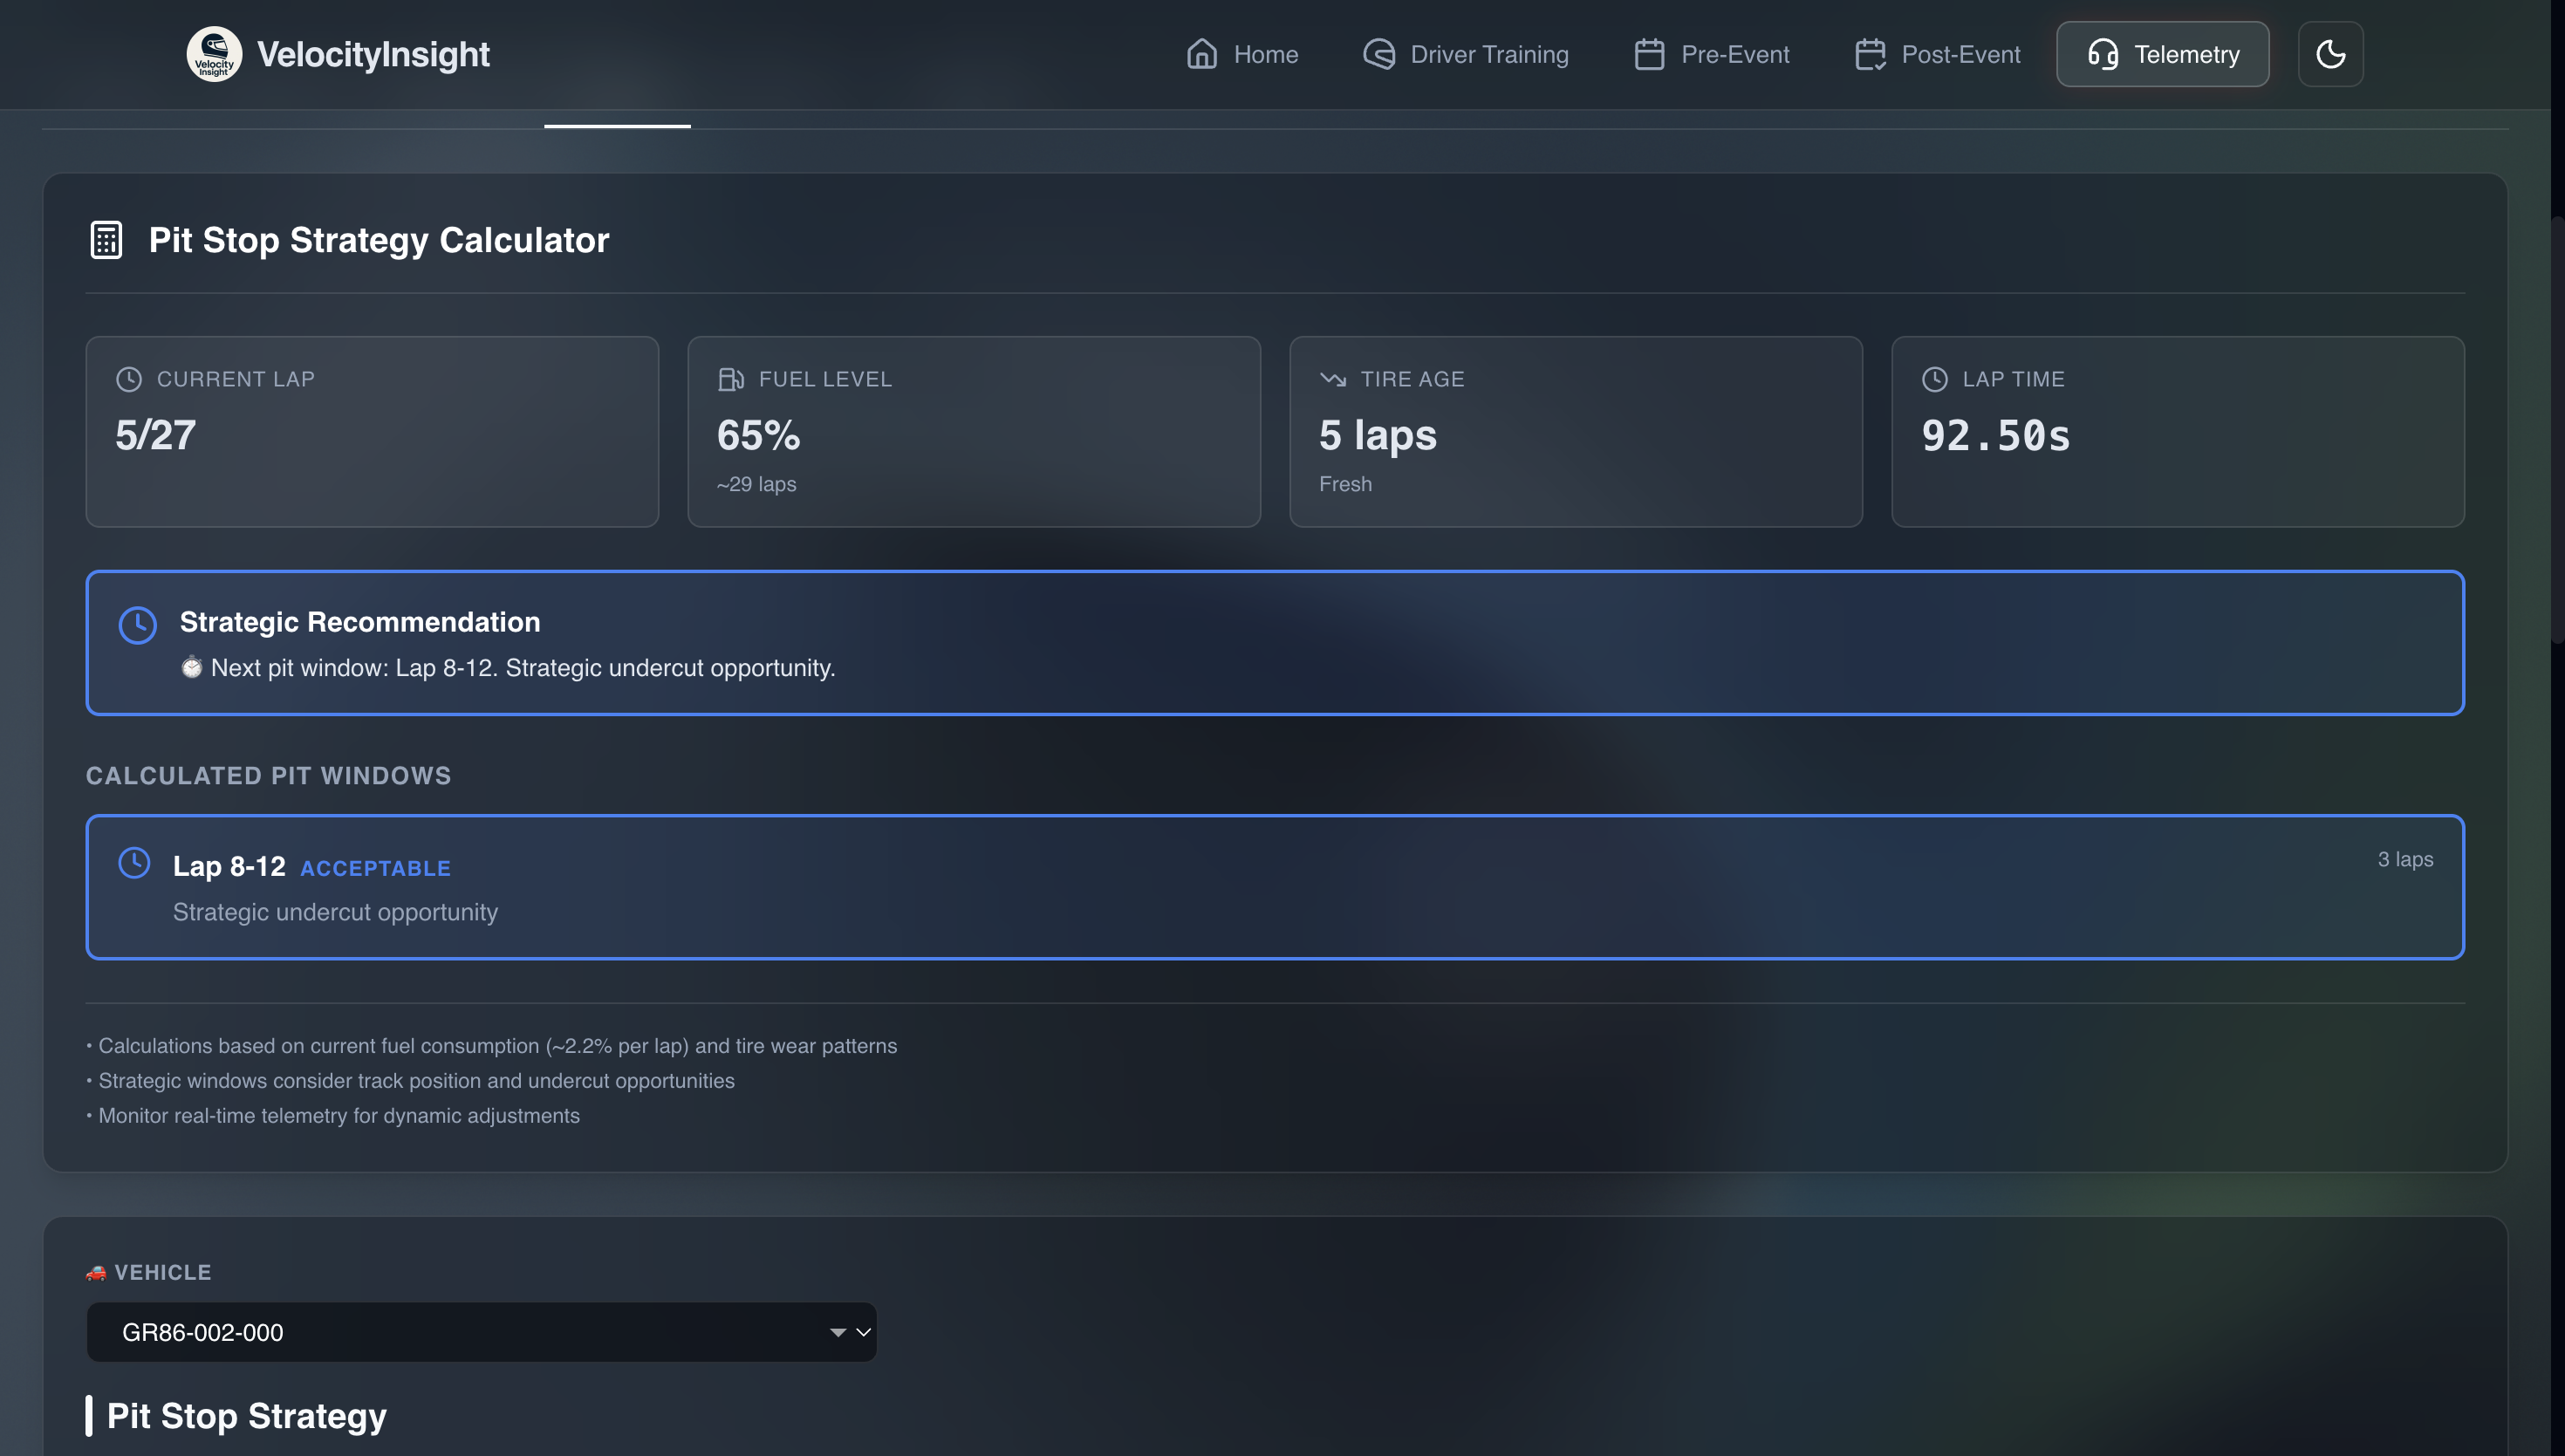Select the Telemetry nav button
The image size is (2565, 1456).
(x=2162, y=54)
